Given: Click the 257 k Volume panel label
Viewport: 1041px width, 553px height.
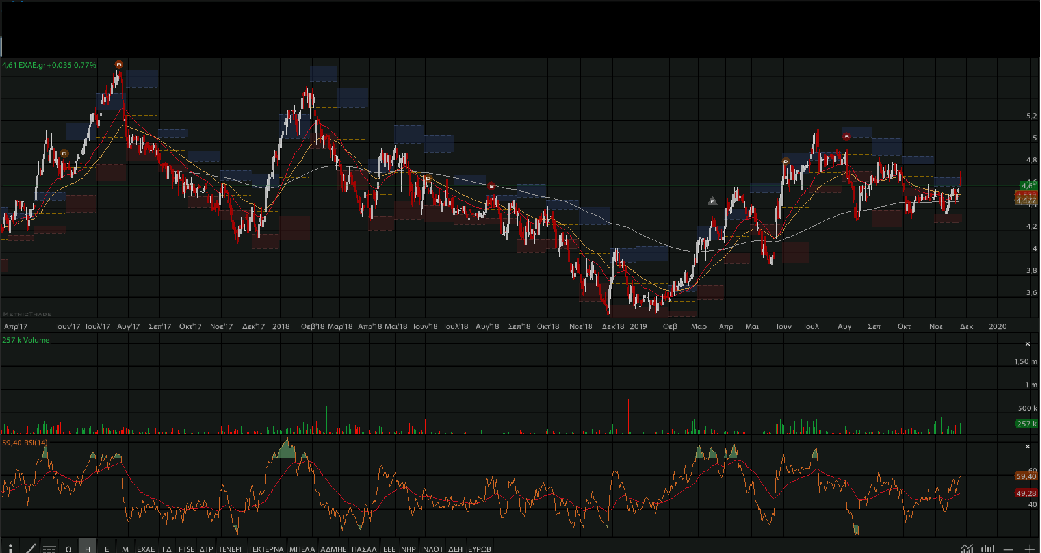Looking at the screenshot, I should (26, 341).
